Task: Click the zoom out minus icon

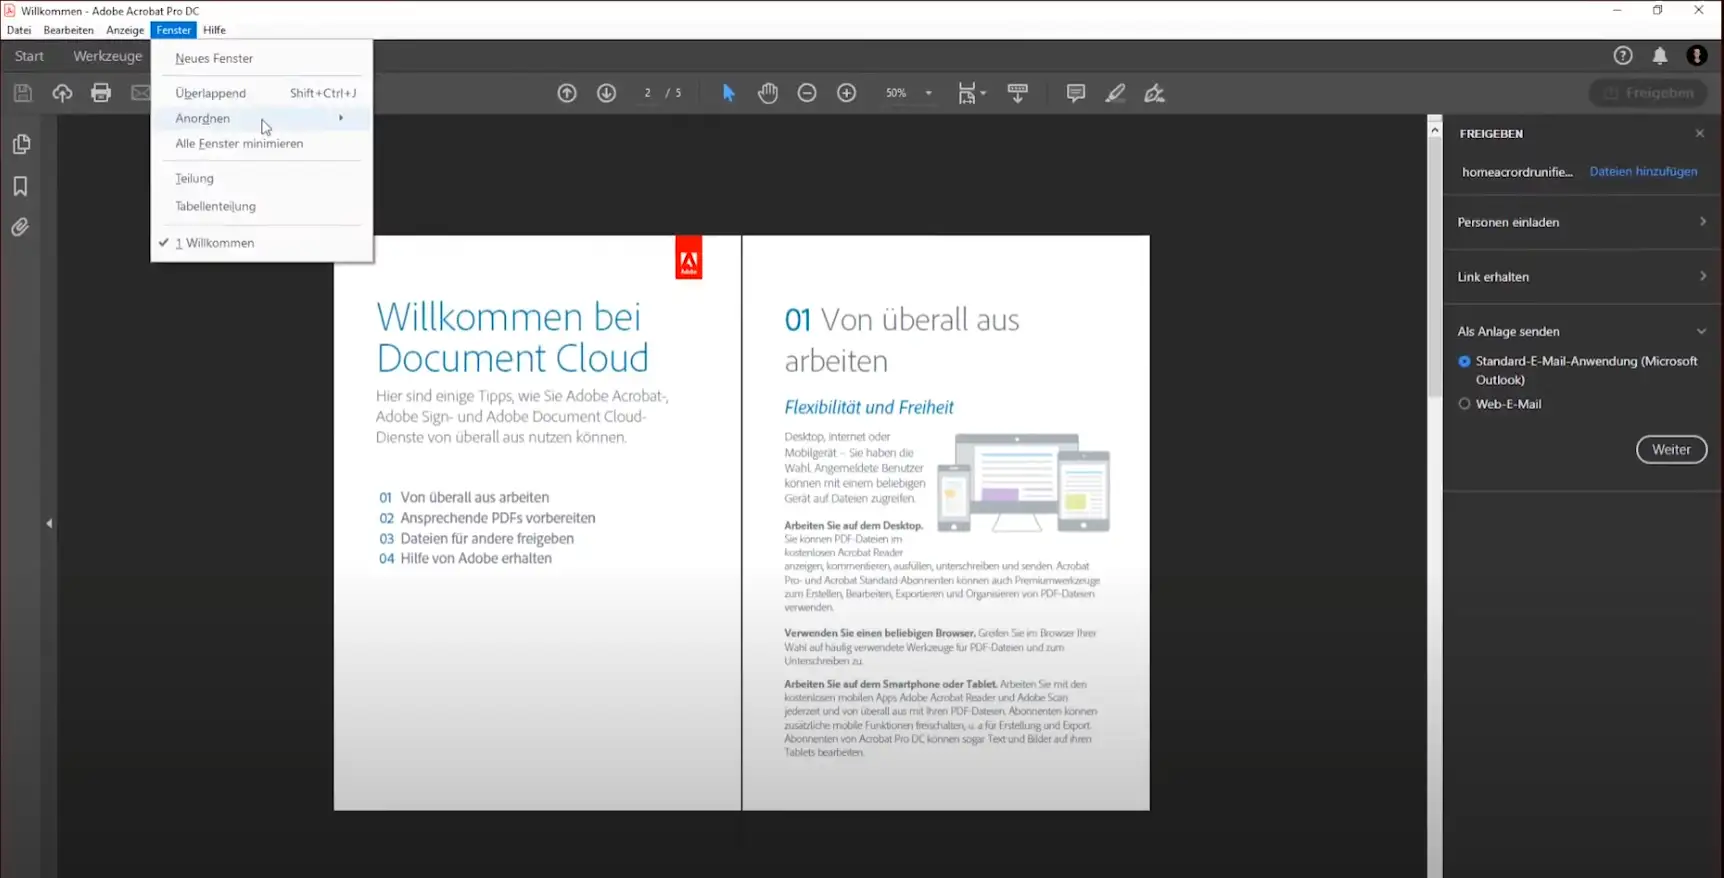Action: click(807, 93)
